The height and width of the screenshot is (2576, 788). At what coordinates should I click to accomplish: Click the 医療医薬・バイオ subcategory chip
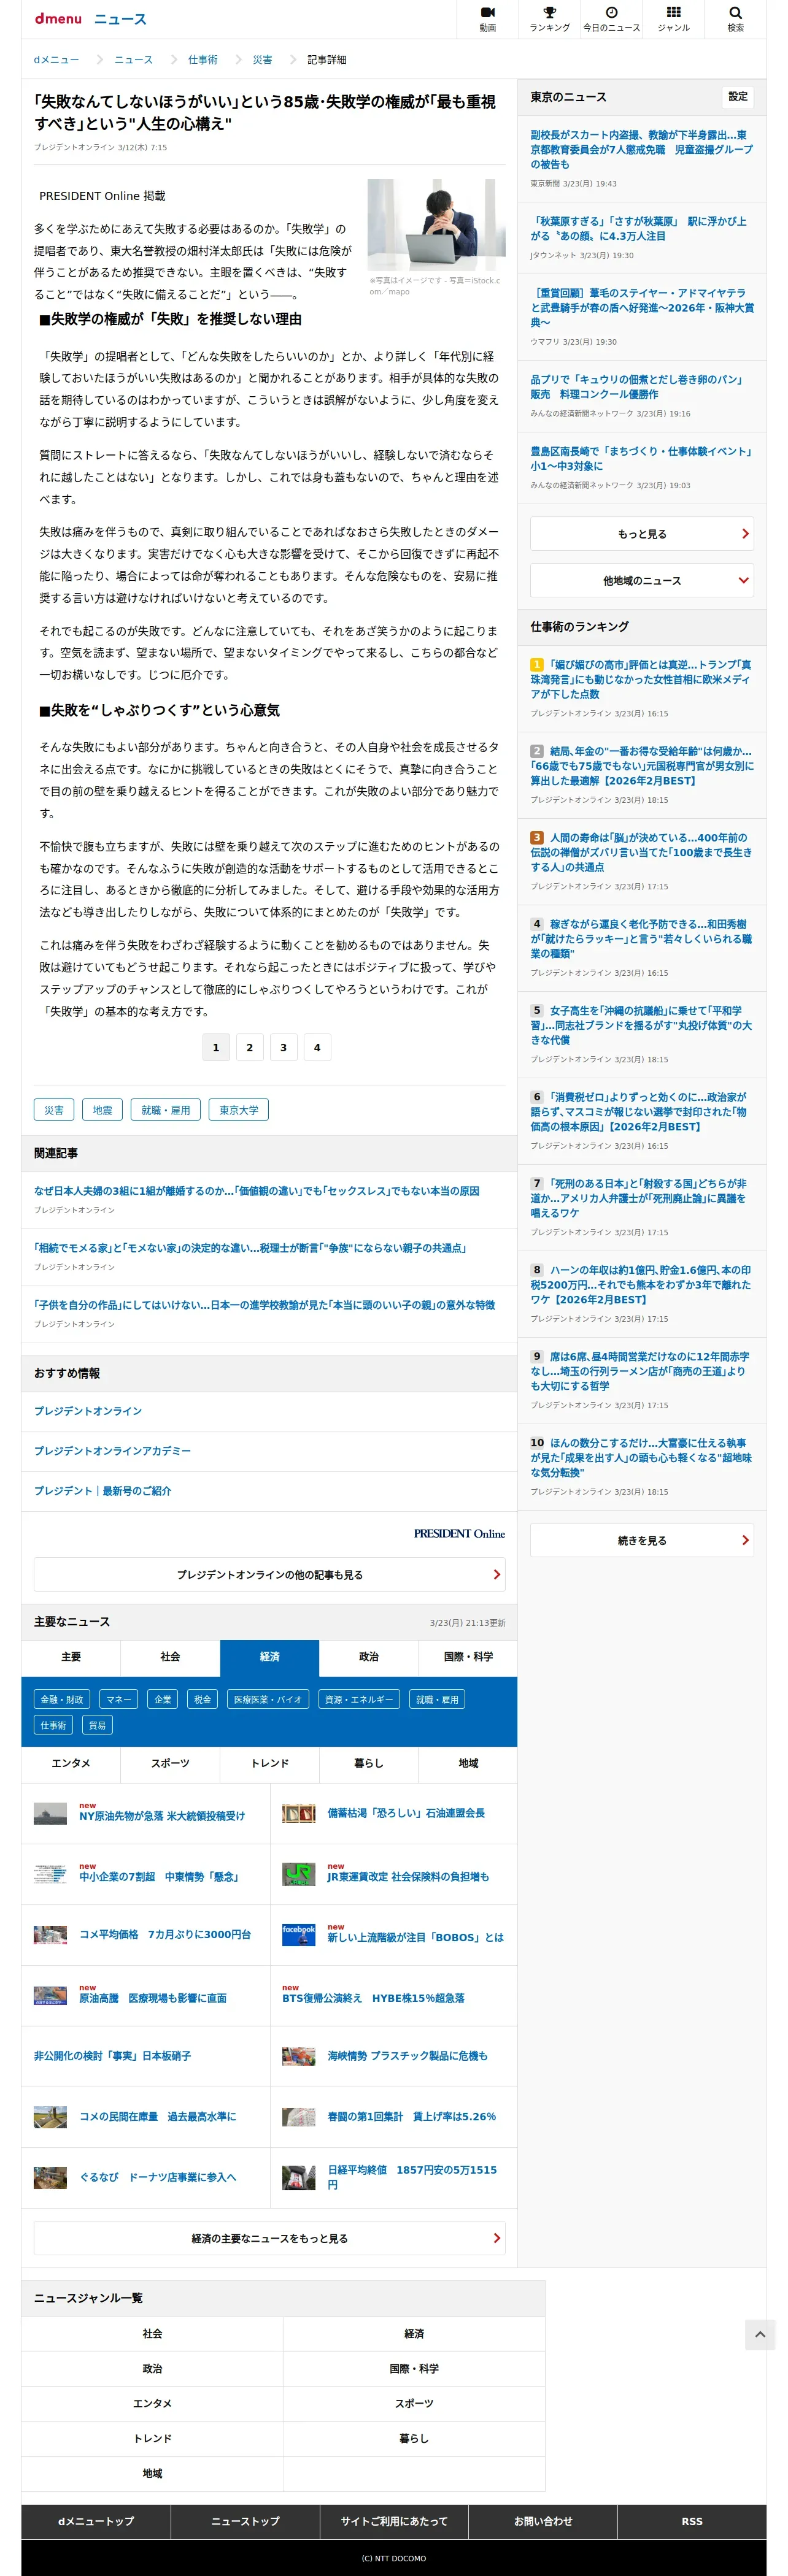[268, 1699]
